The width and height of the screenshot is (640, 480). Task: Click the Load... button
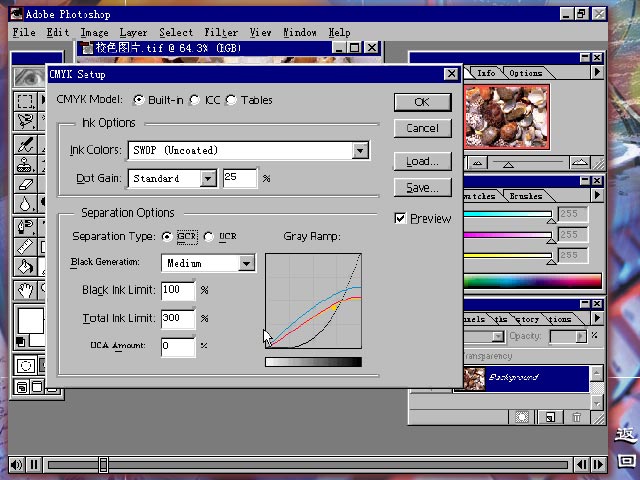click(421, 161)
